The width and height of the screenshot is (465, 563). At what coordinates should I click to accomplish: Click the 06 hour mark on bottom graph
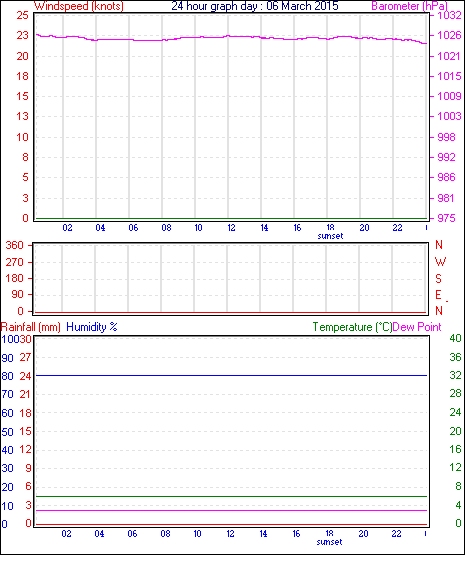(x=132, y=534)
